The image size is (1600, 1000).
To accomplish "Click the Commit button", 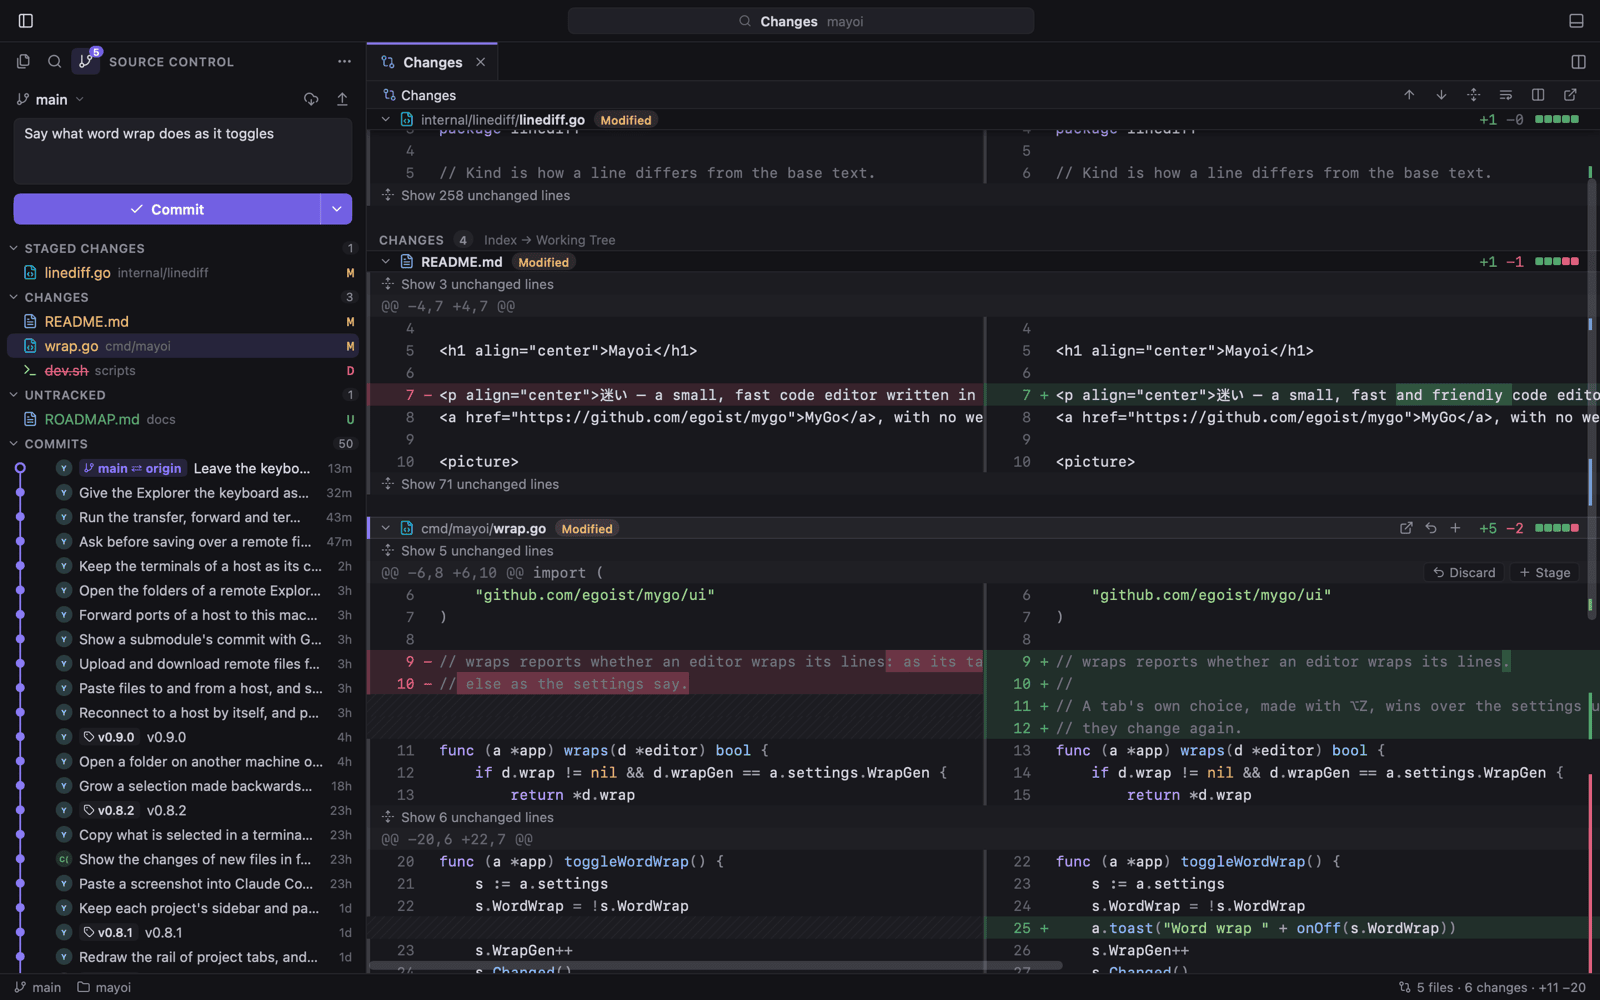I will click(x=167, y=209).
